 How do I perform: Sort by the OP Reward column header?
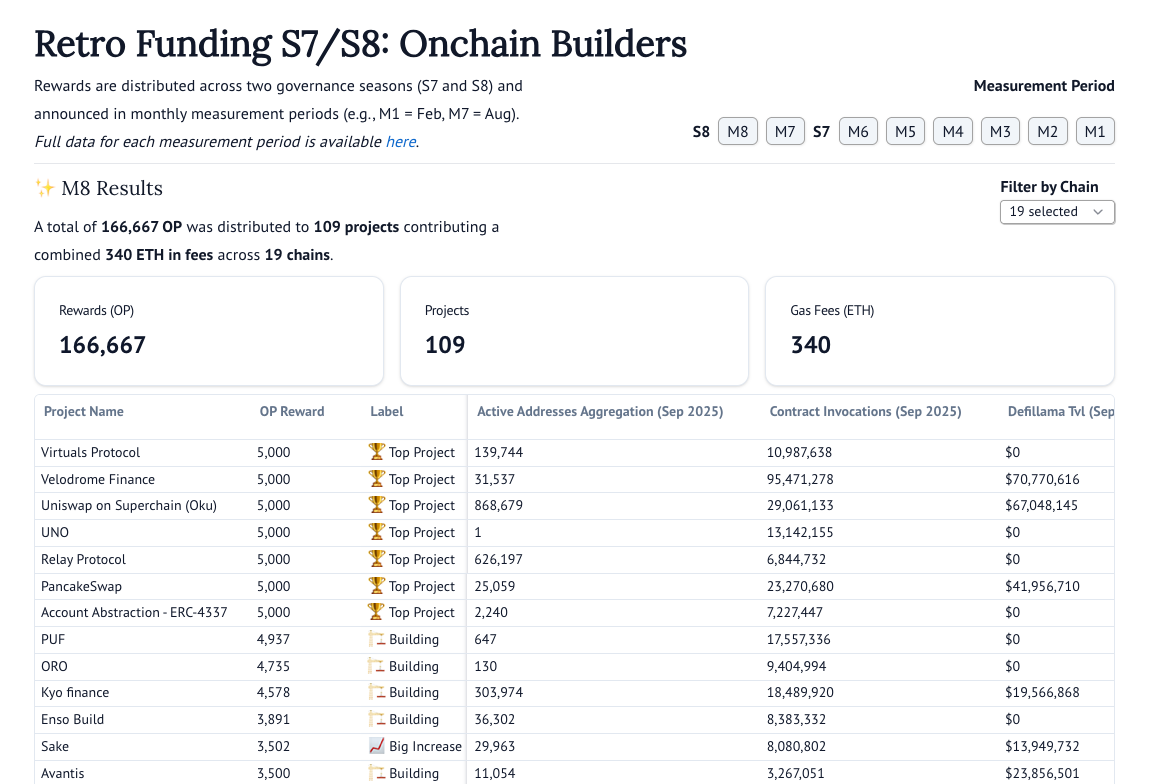[x=291, y=411]
